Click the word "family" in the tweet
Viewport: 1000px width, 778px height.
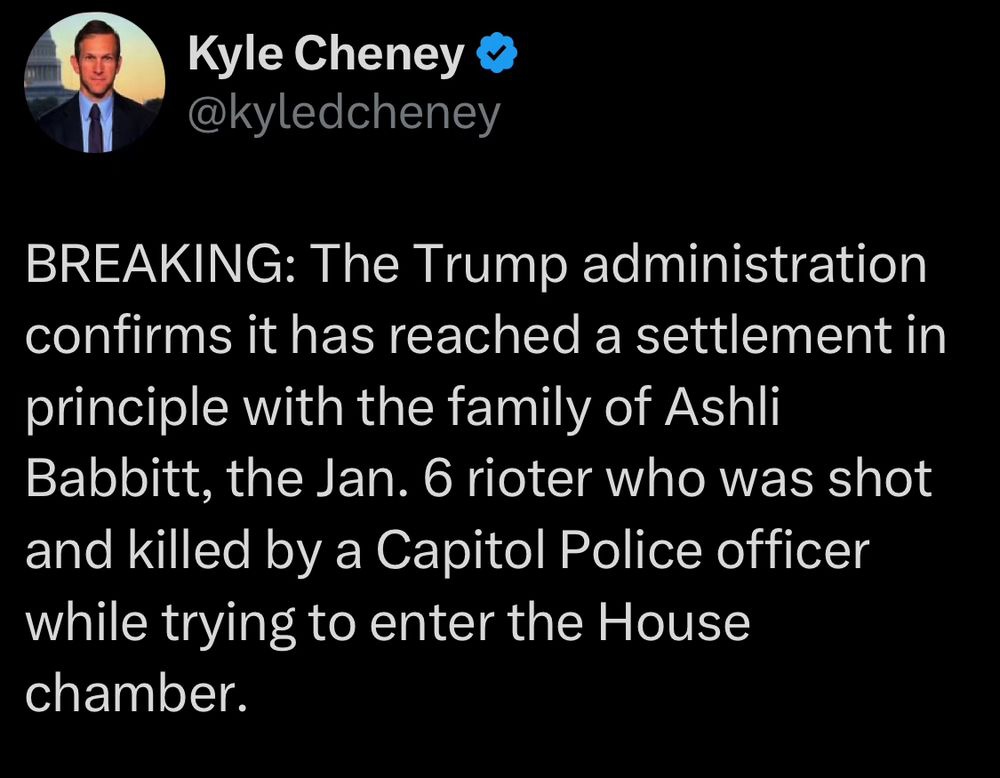point(518,408)
